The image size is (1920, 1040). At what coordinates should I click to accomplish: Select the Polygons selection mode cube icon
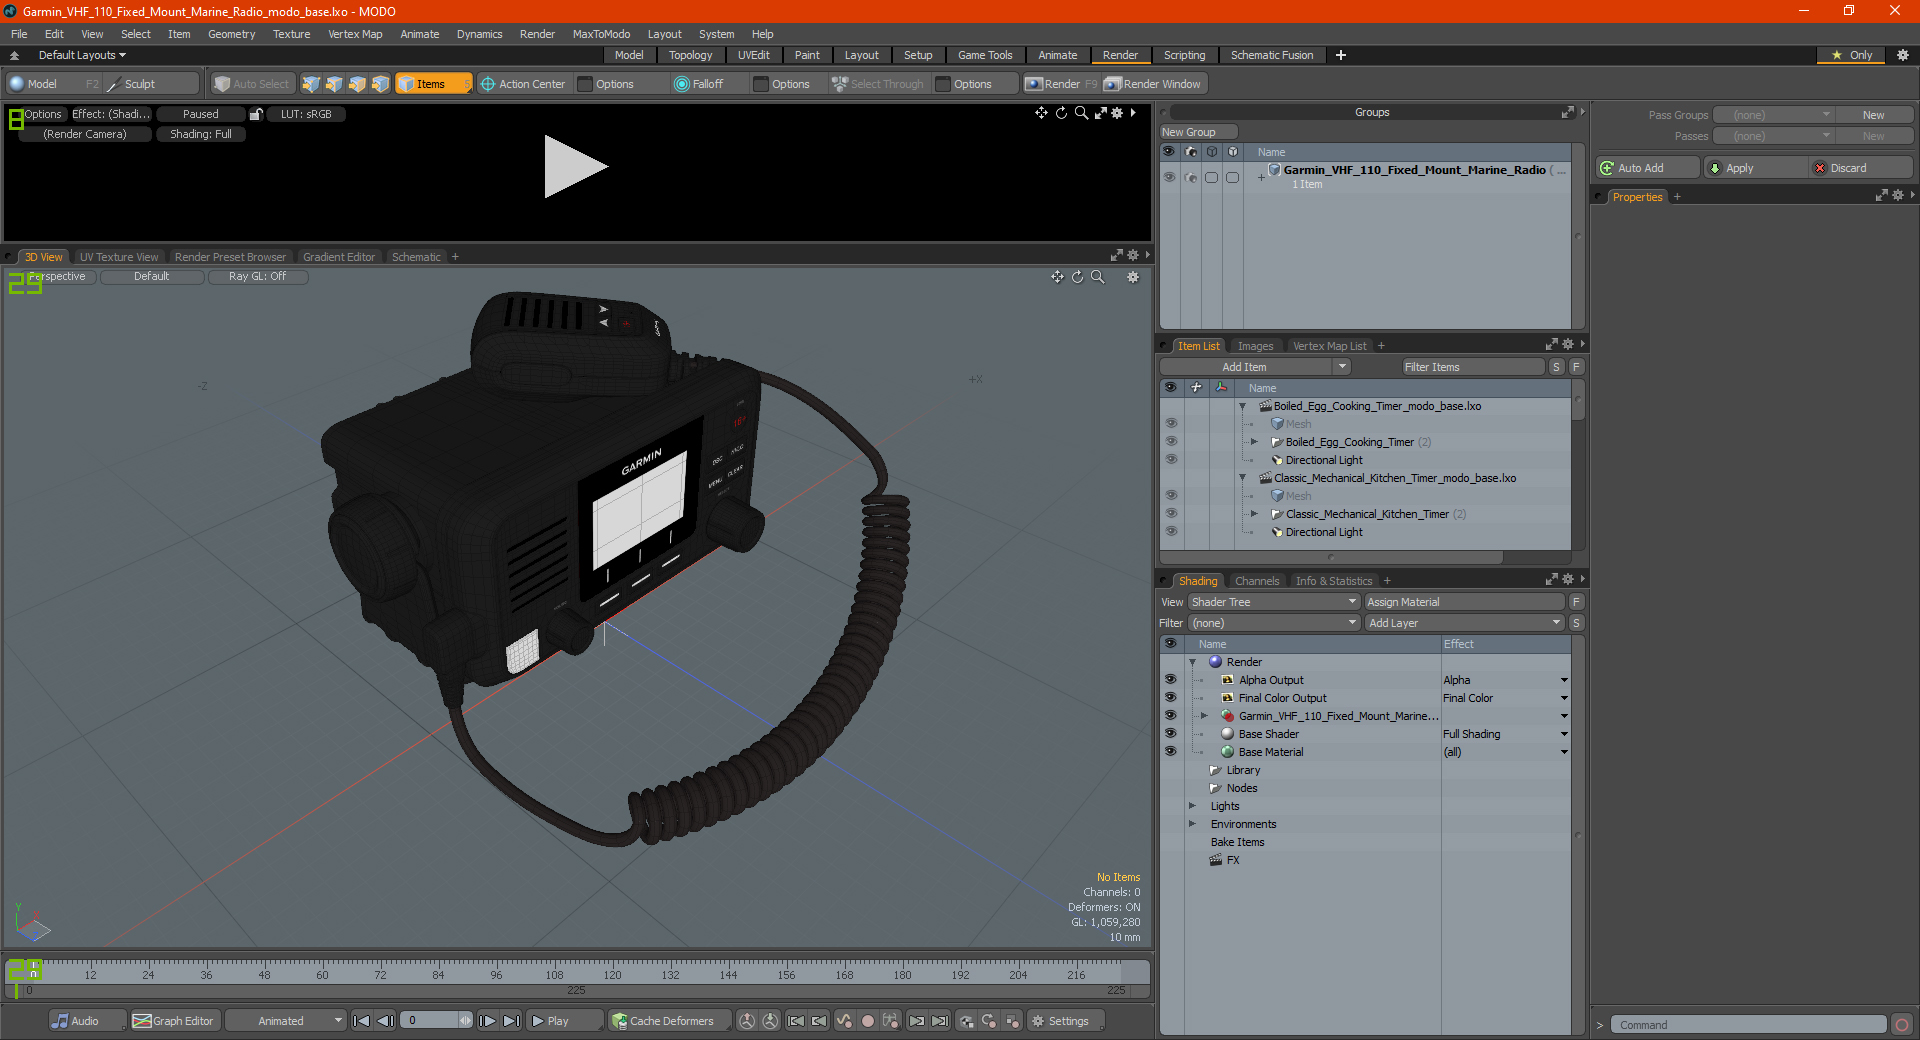357,84
